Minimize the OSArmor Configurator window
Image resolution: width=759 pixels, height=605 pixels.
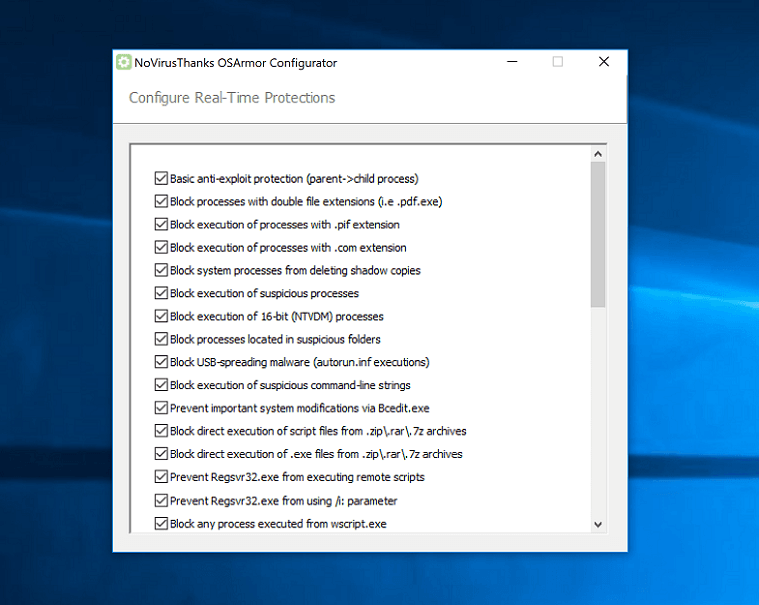pyautogui.click(x=512, y=62)
